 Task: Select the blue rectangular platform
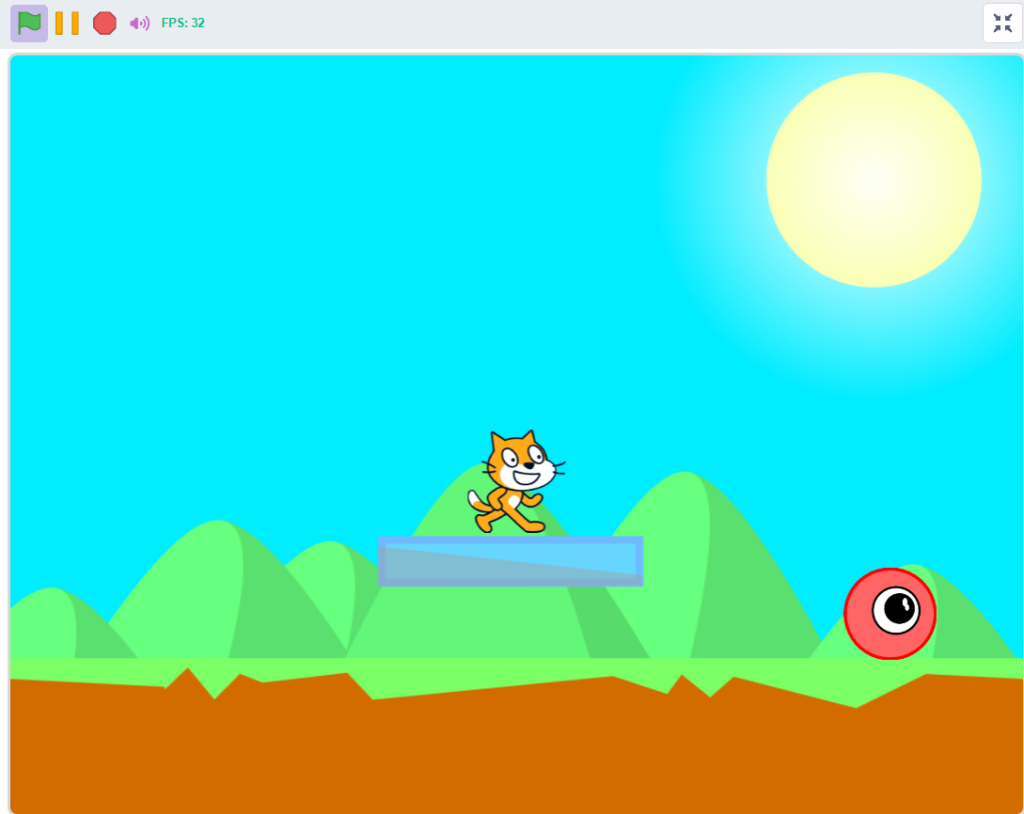tap(510, 561)
